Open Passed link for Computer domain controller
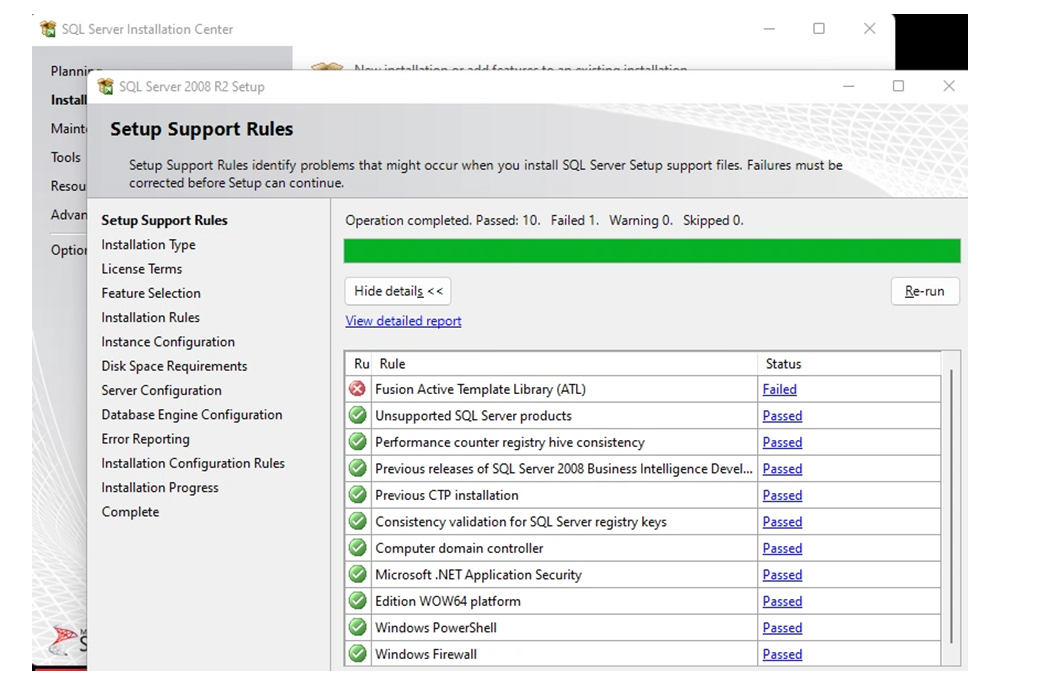 [x=782, y=548]
